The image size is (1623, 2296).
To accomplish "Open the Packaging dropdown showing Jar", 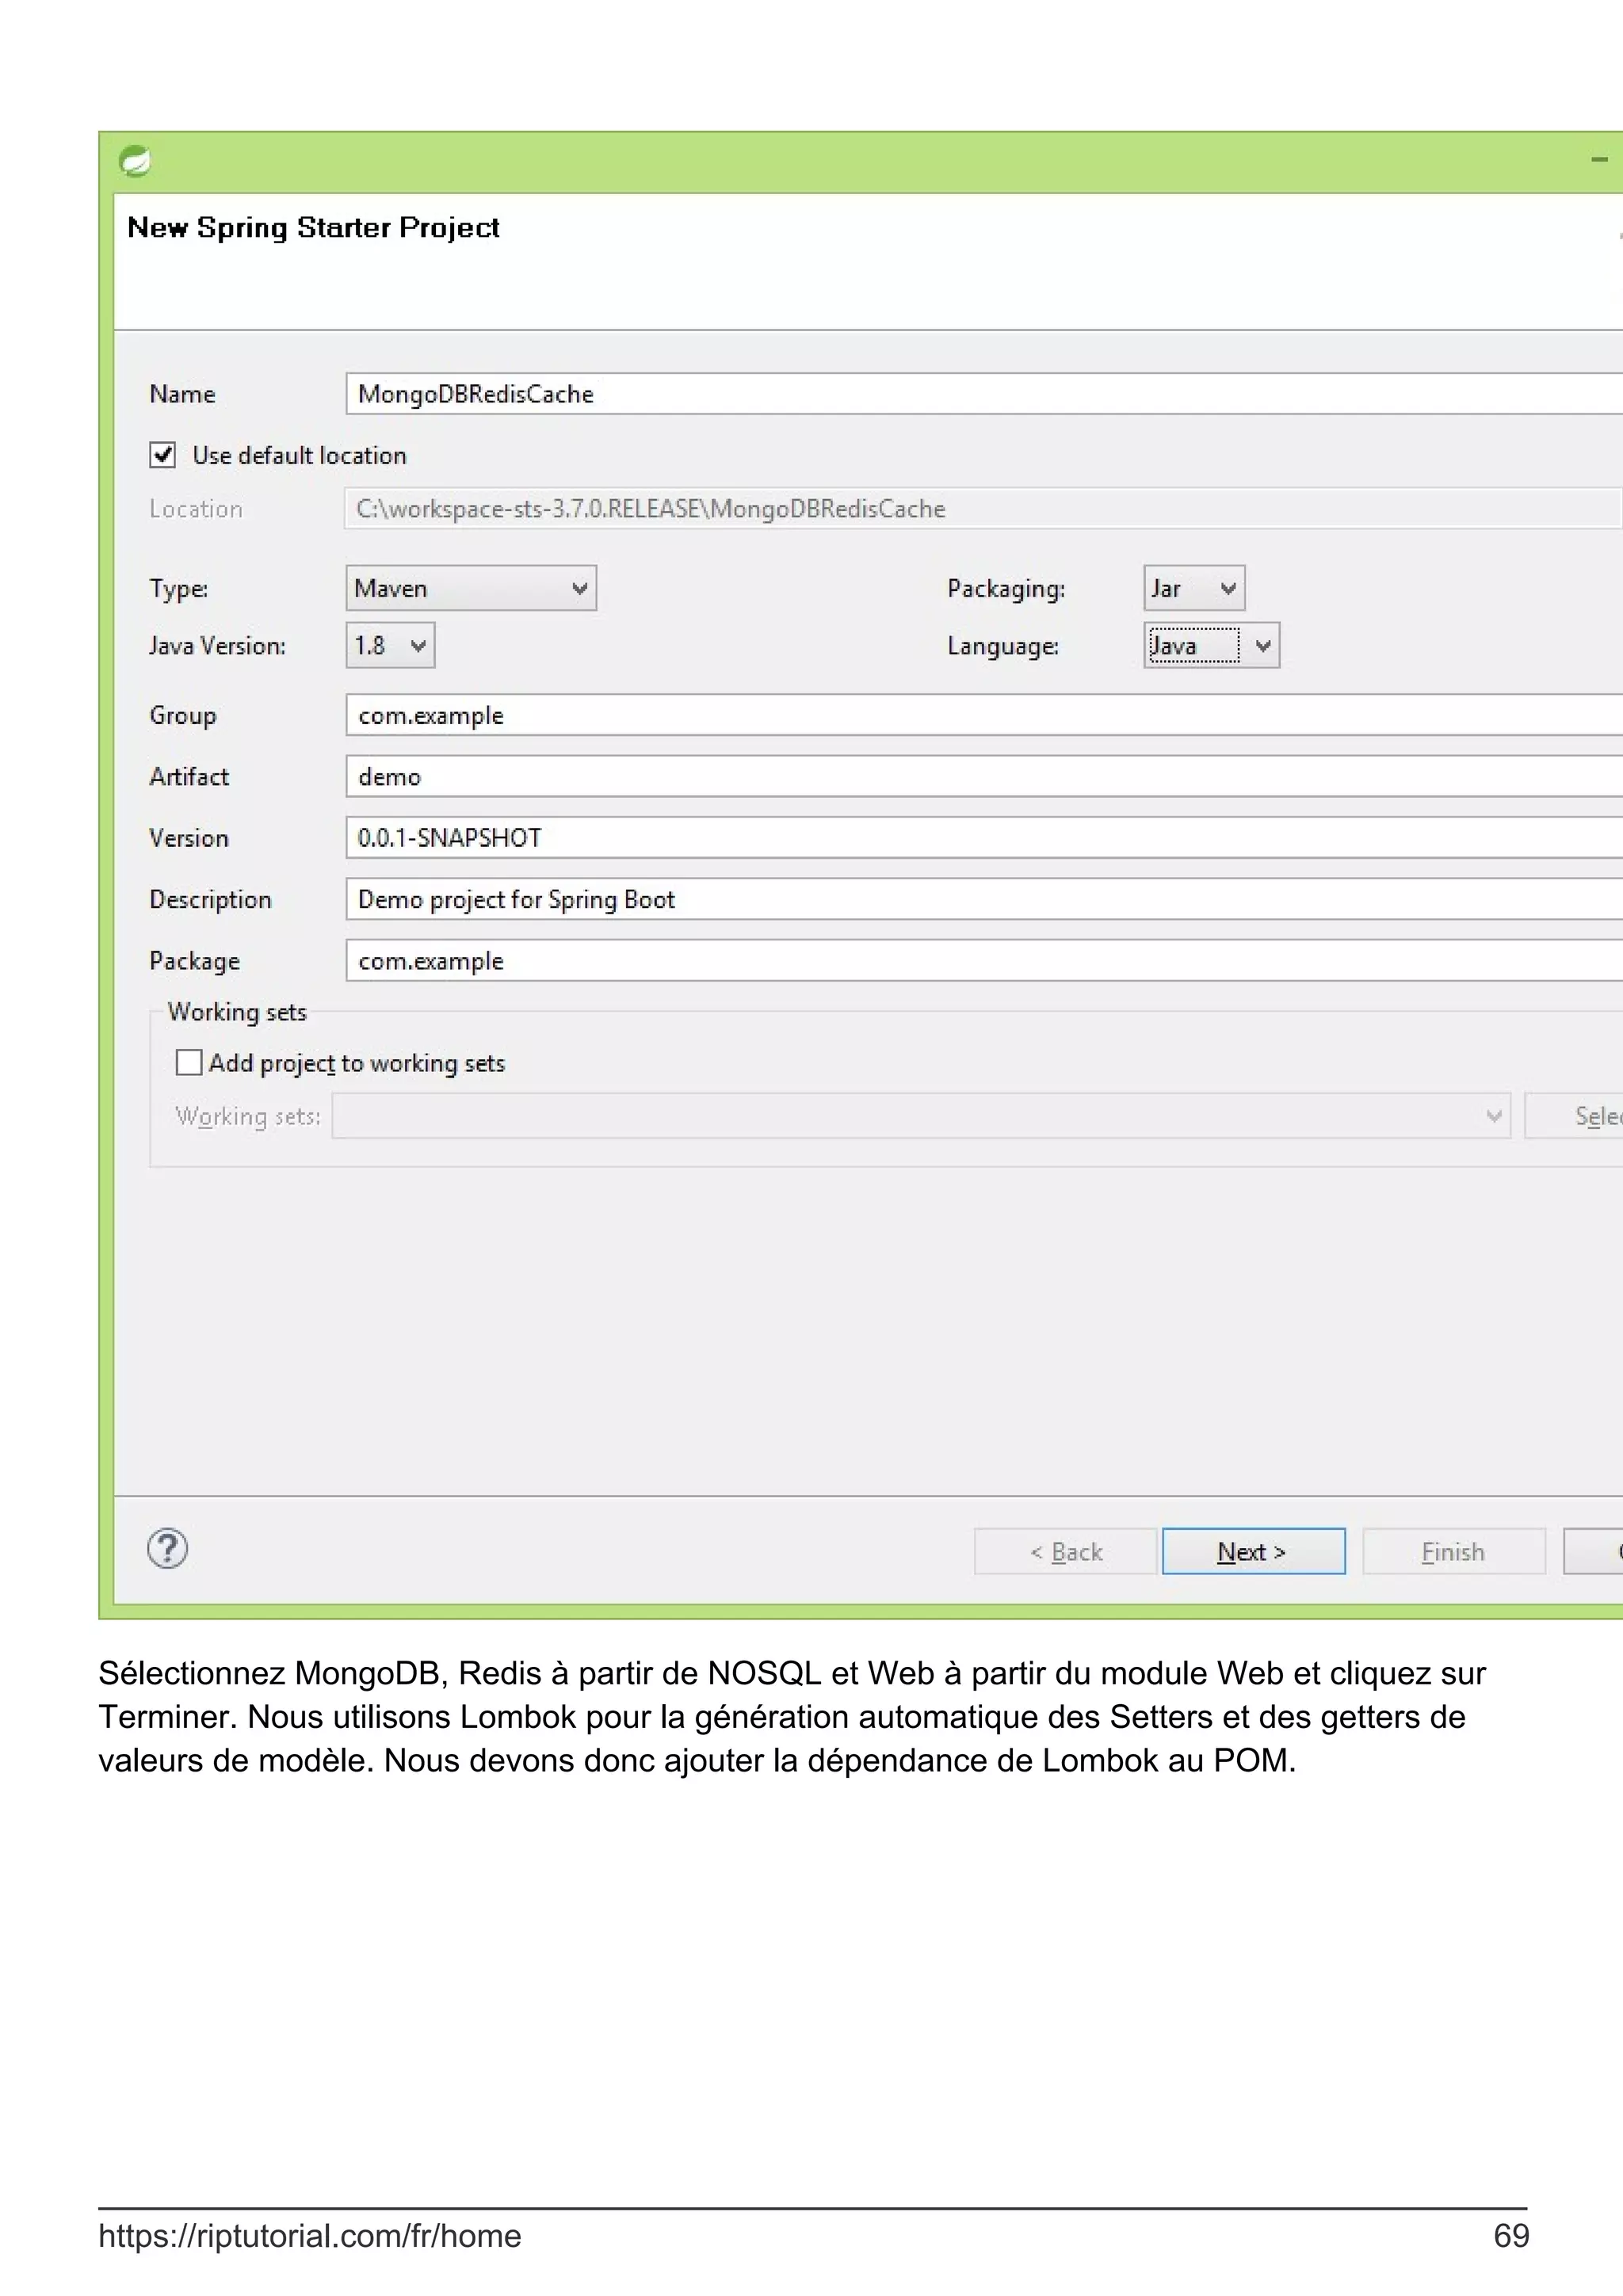I will [x=1194, y=588].
